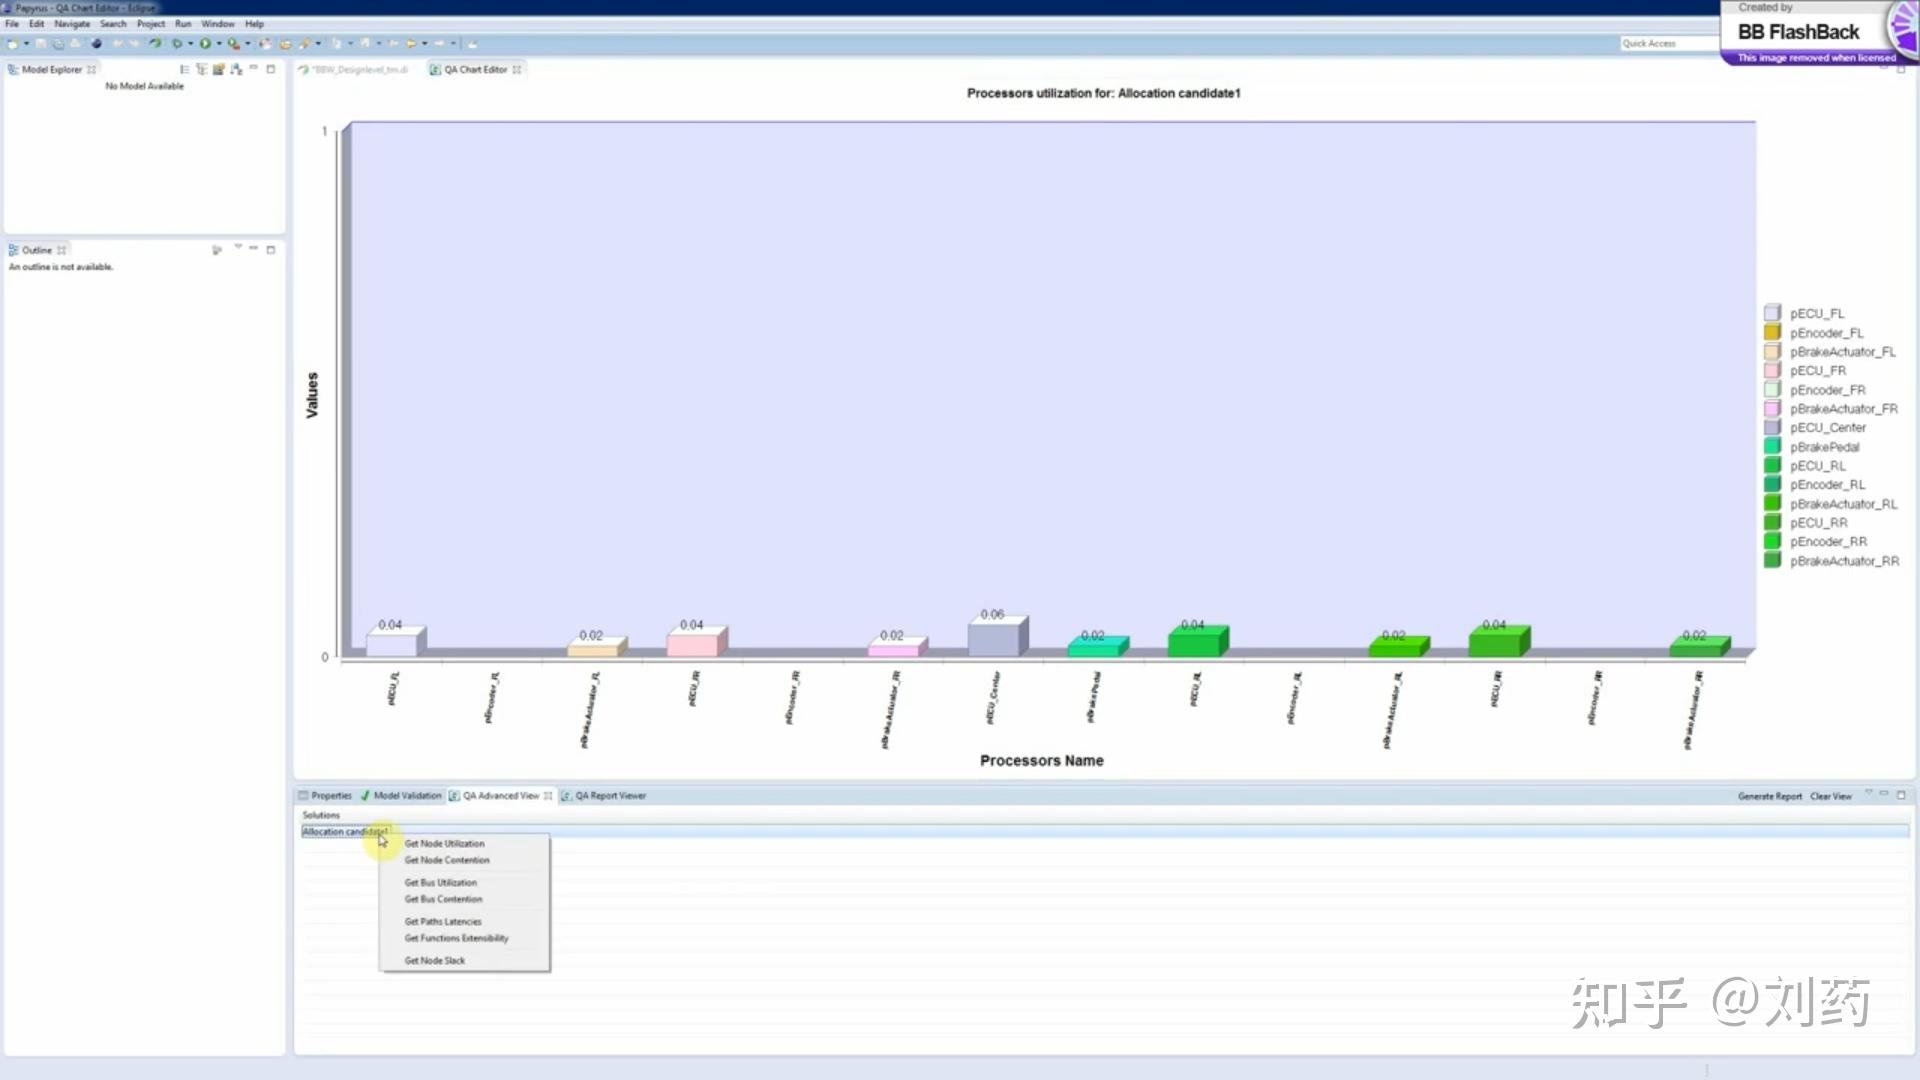Click Link with Editor in Model Explorer

click(x=202, y=70)
